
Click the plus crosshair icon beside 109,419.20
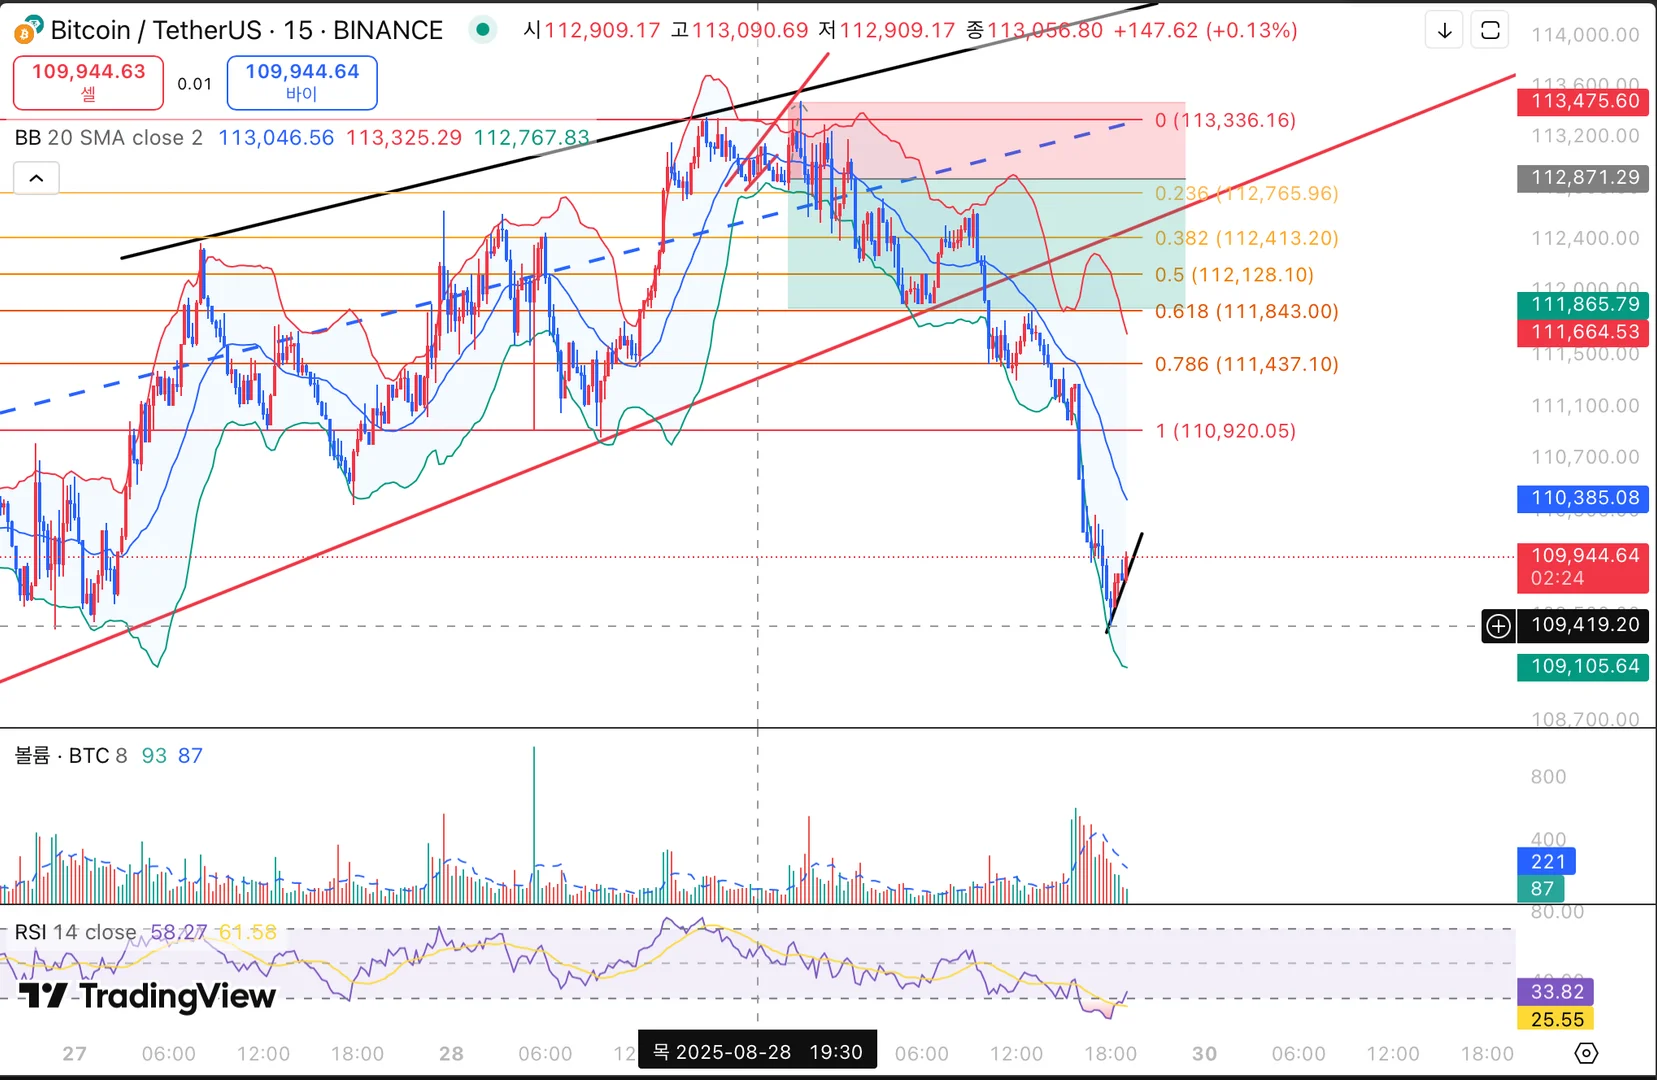pos(1498,626)
